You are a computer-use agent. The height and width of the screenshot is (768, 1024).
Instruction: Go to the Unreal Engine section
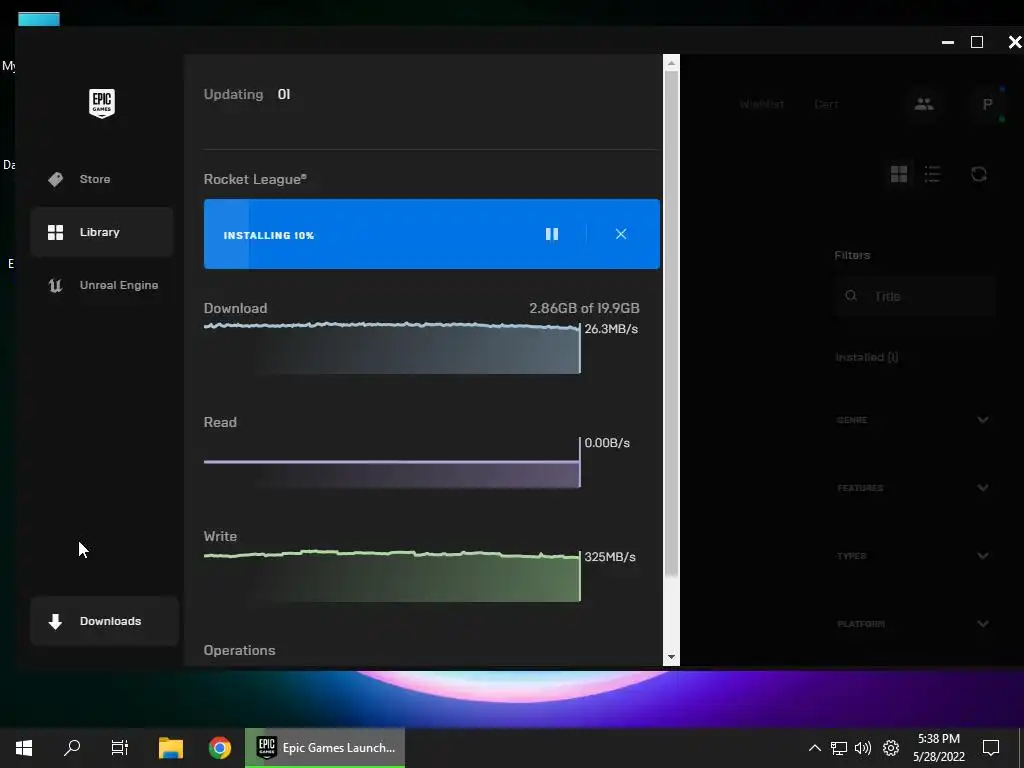[102, 285]
